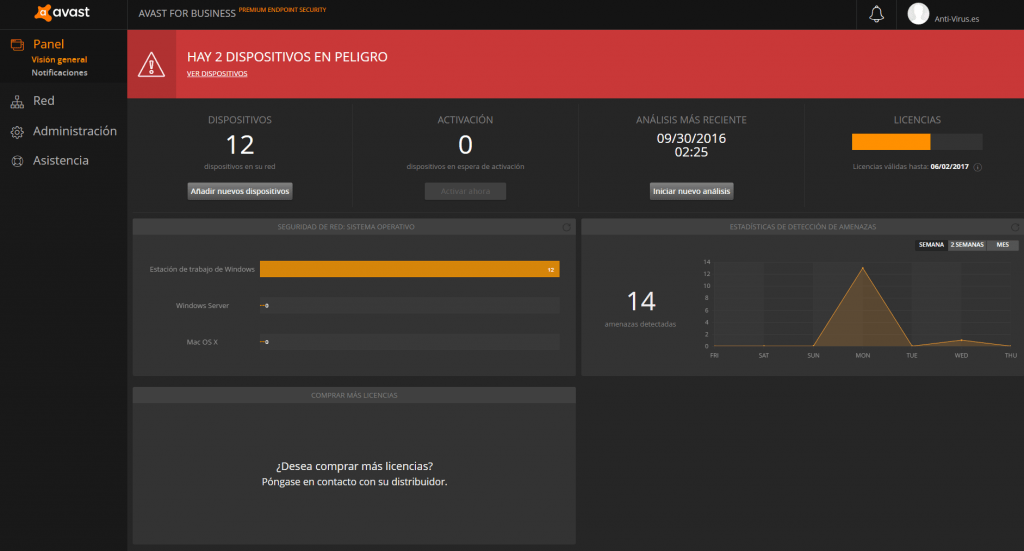1024x551 pixels.
Task: Click the Hay 2 dispositivos en peligro heading
Action: (x=287, y=57)
